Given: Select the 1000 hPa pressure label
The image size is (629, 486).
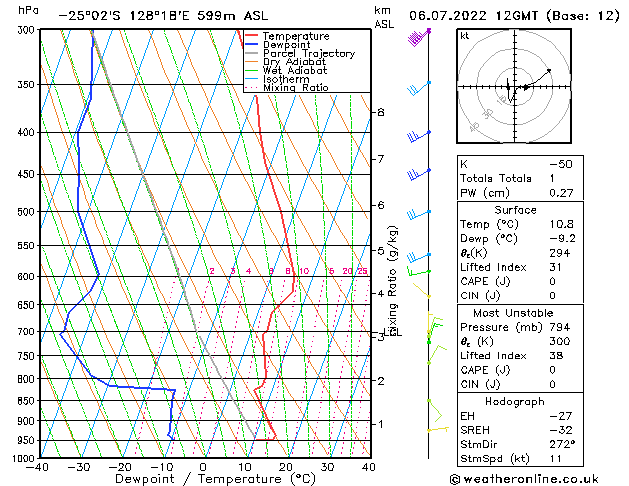Looking at the screenshot, I should pyautogui.click(x=25, y=458).
